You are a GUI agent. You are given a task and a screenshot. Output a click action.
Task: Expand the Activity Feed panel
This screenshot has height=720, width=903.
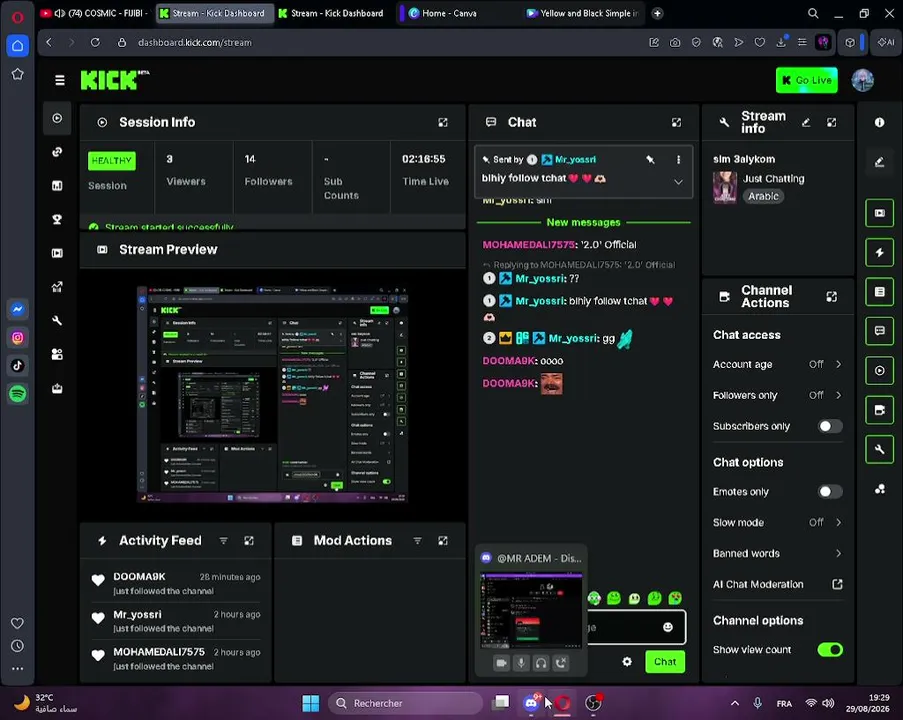(249, 540)
